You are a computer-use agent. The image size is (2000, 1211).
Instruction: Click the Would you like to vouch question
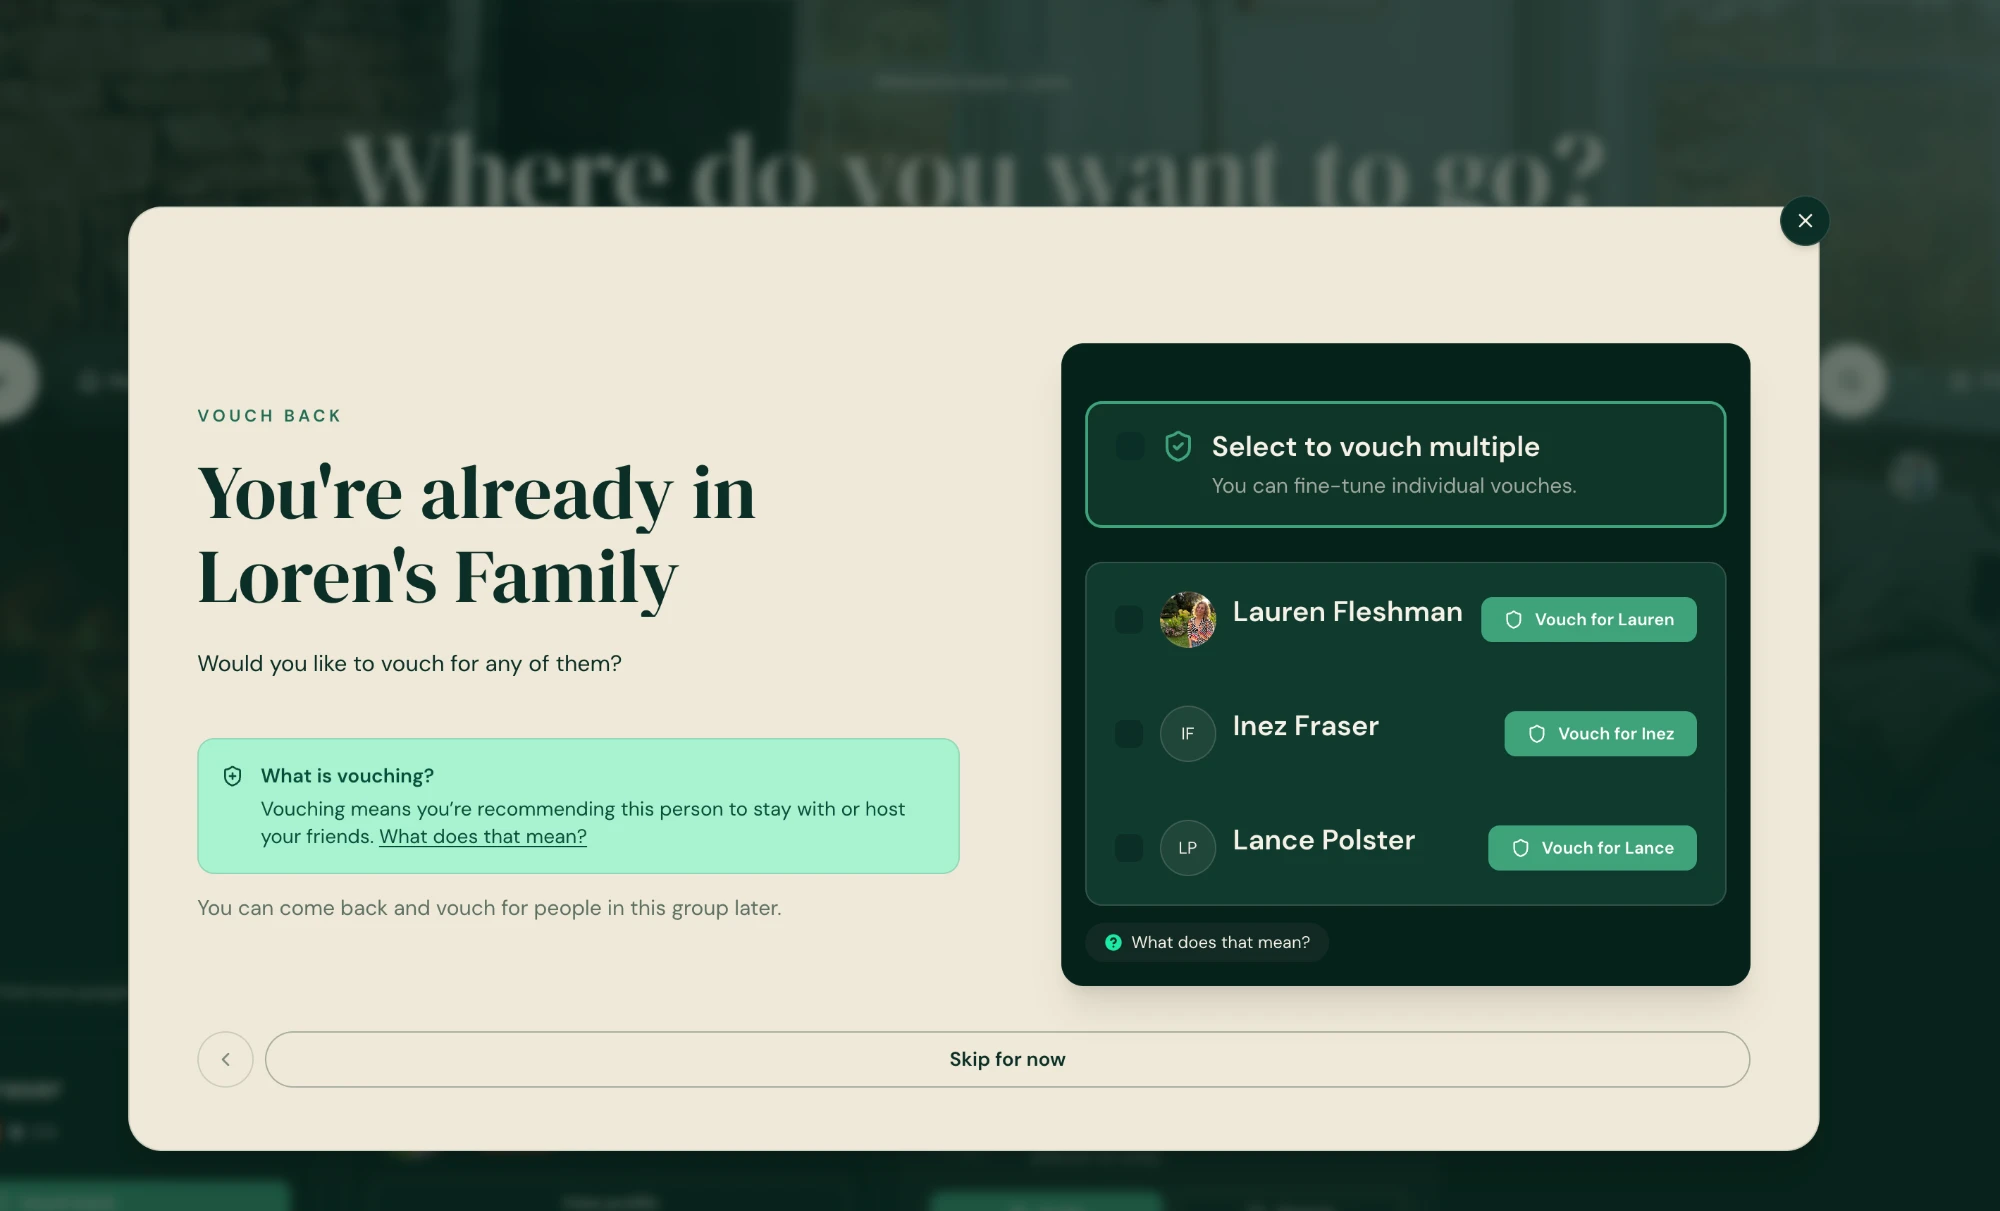coord(409,663)
